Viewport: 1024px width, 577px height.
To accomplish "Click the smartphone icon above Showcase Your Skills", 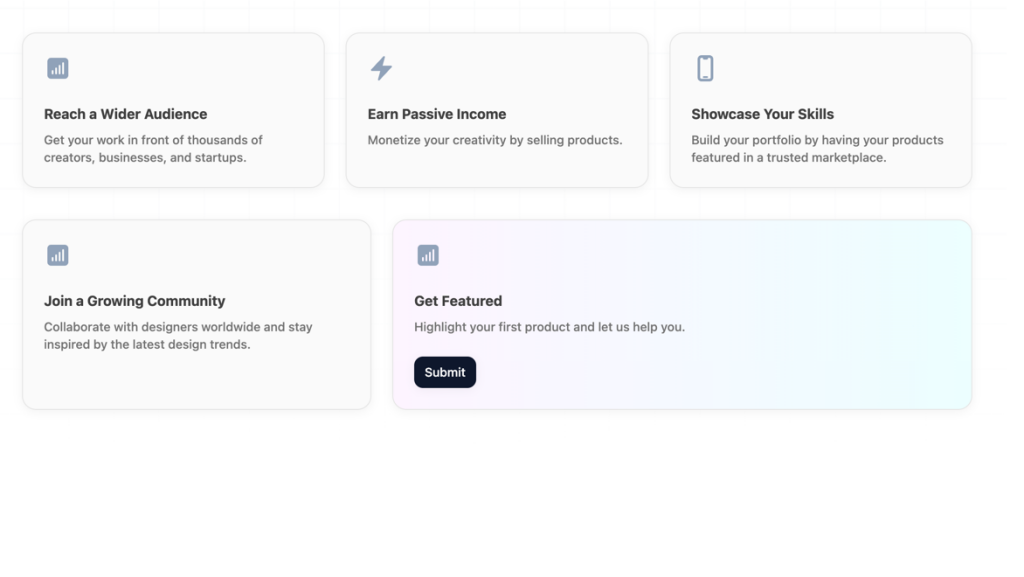I will (705, 68).
